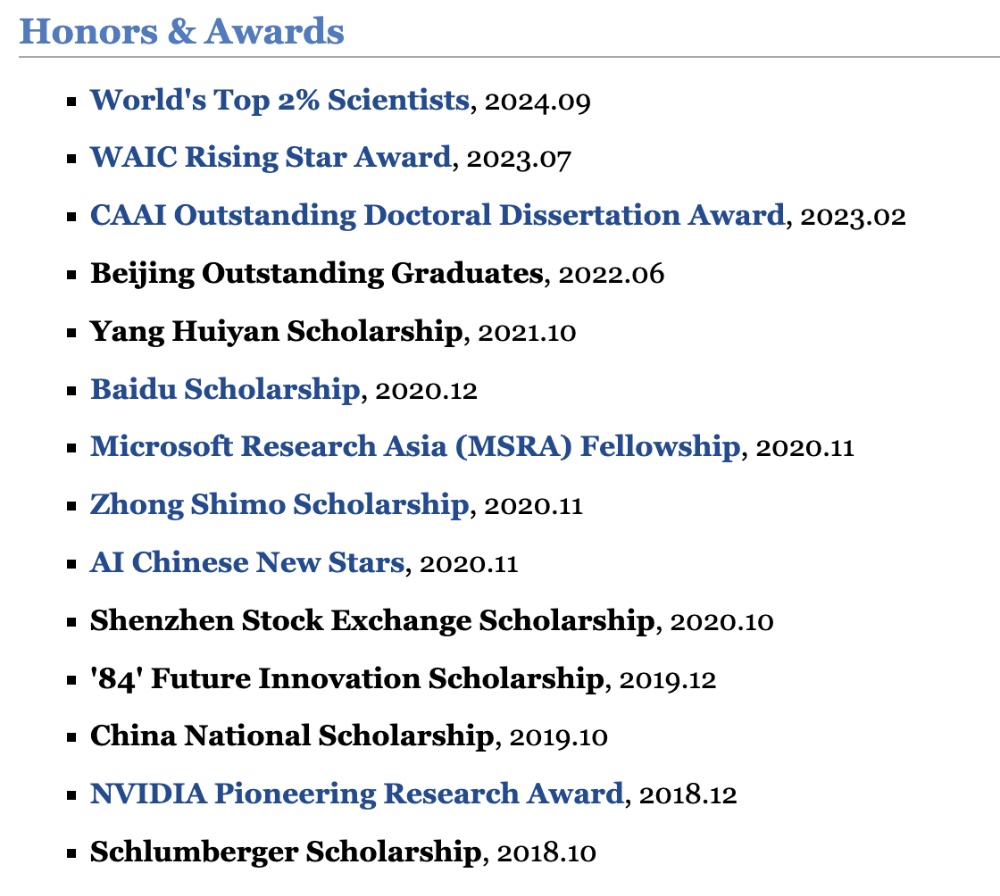The height and width of the screenshot is (896, 1000).
Task: Click the NVIDIA Pioneering Research Award link
Action: [x=357, y=794]
